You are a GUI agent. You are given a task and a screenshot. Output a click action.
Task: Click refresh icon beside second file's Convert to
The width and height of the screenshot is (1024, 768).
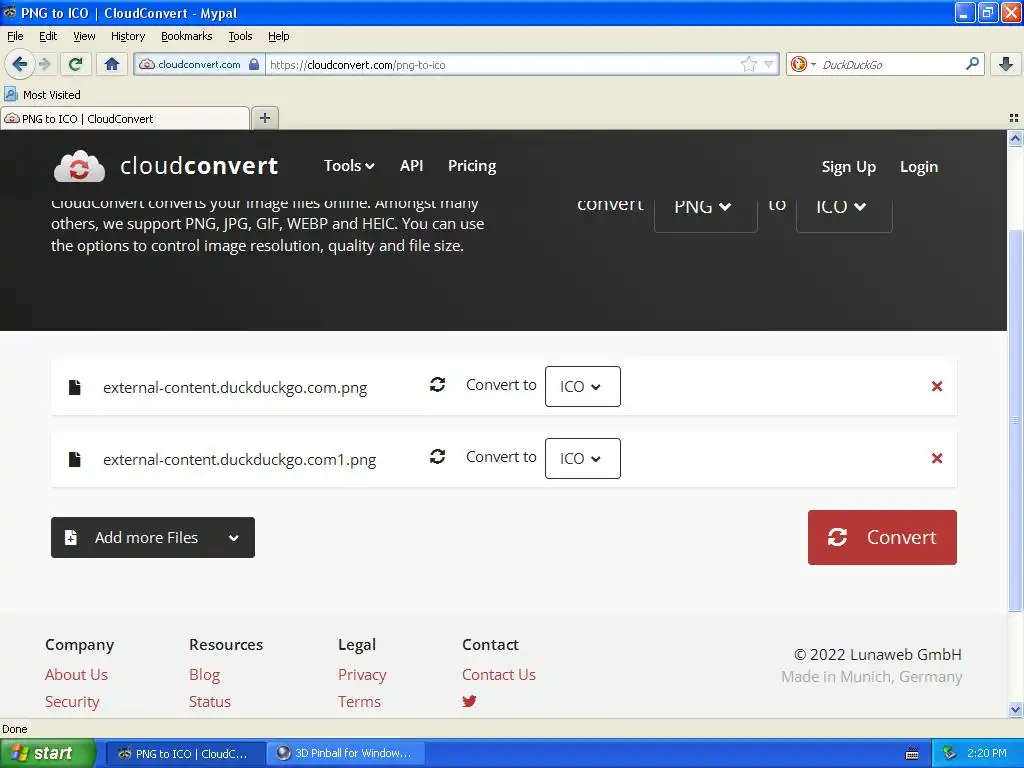(x=438, y=456)
